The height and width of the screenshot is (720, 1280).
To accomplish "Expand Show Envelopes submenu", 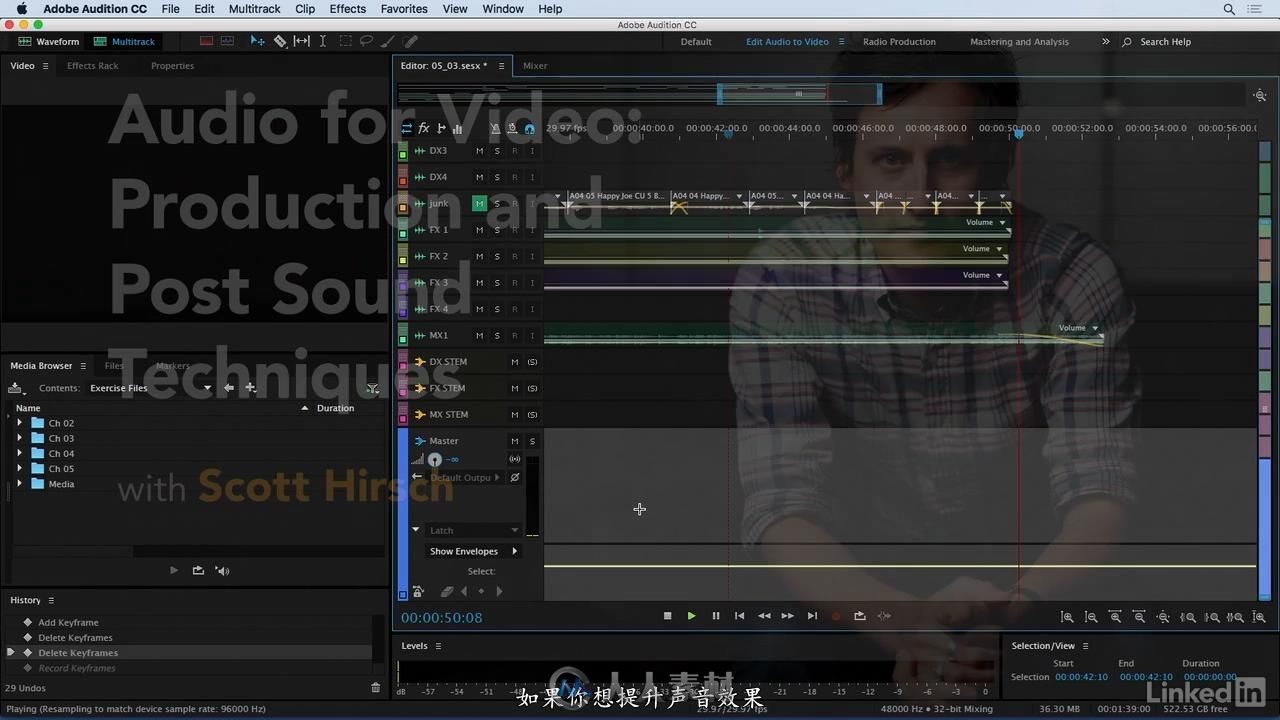I will click(474, 551).
